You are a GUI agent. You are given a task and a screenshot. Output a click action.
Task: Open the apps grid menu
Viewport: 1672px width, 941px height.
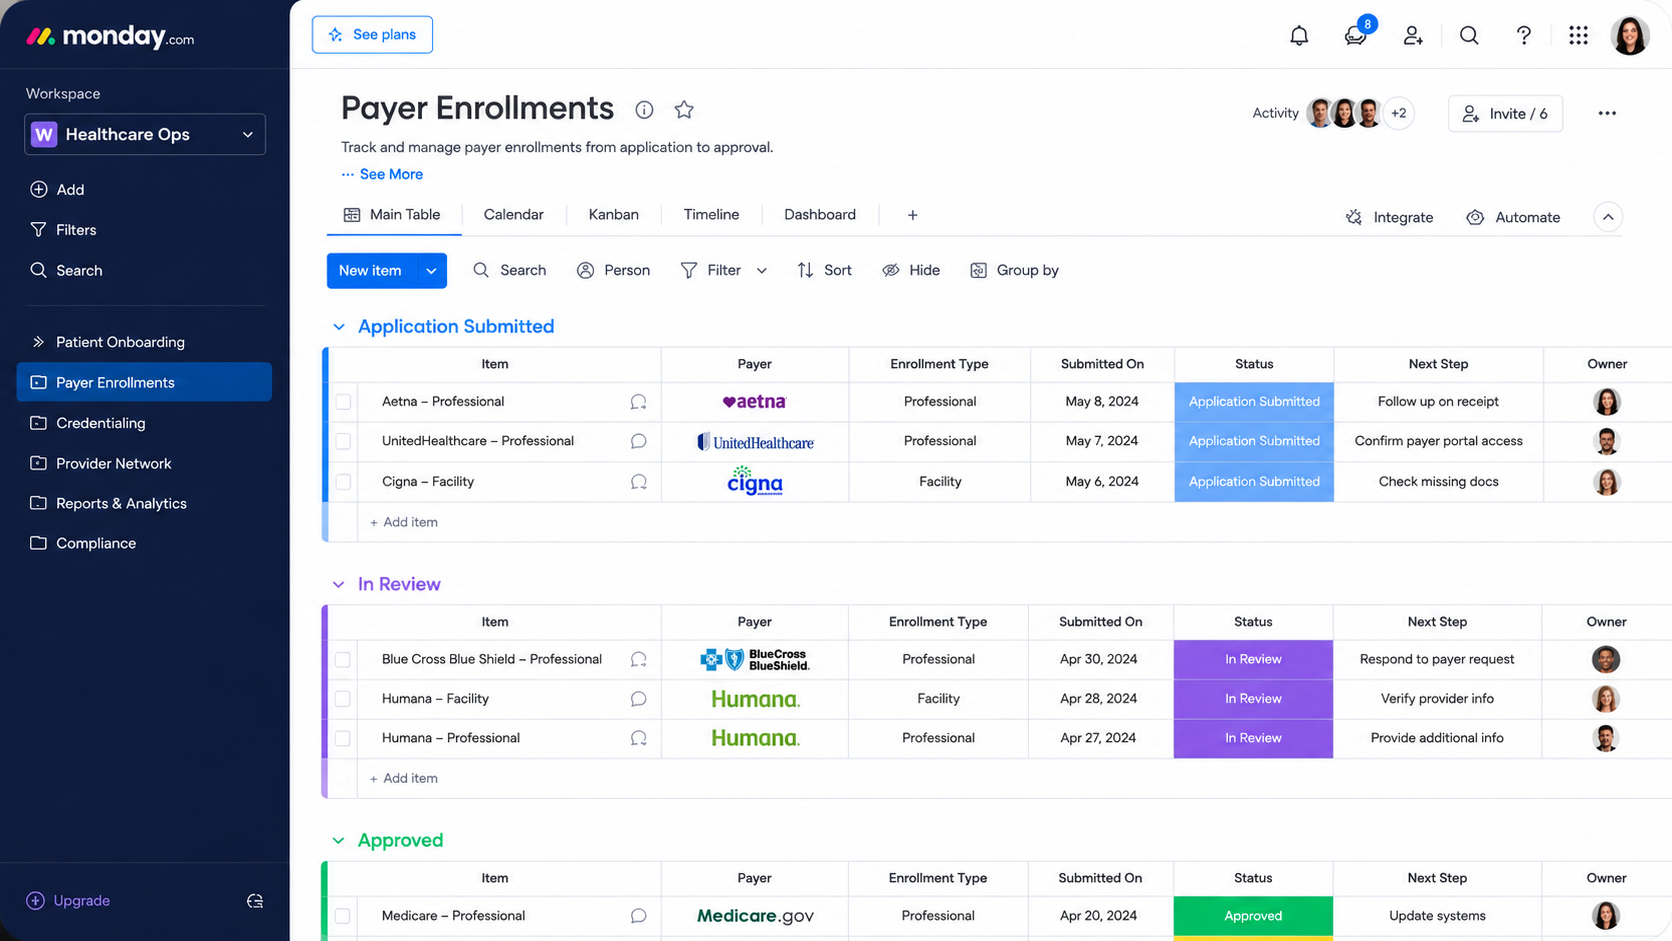1578,35
